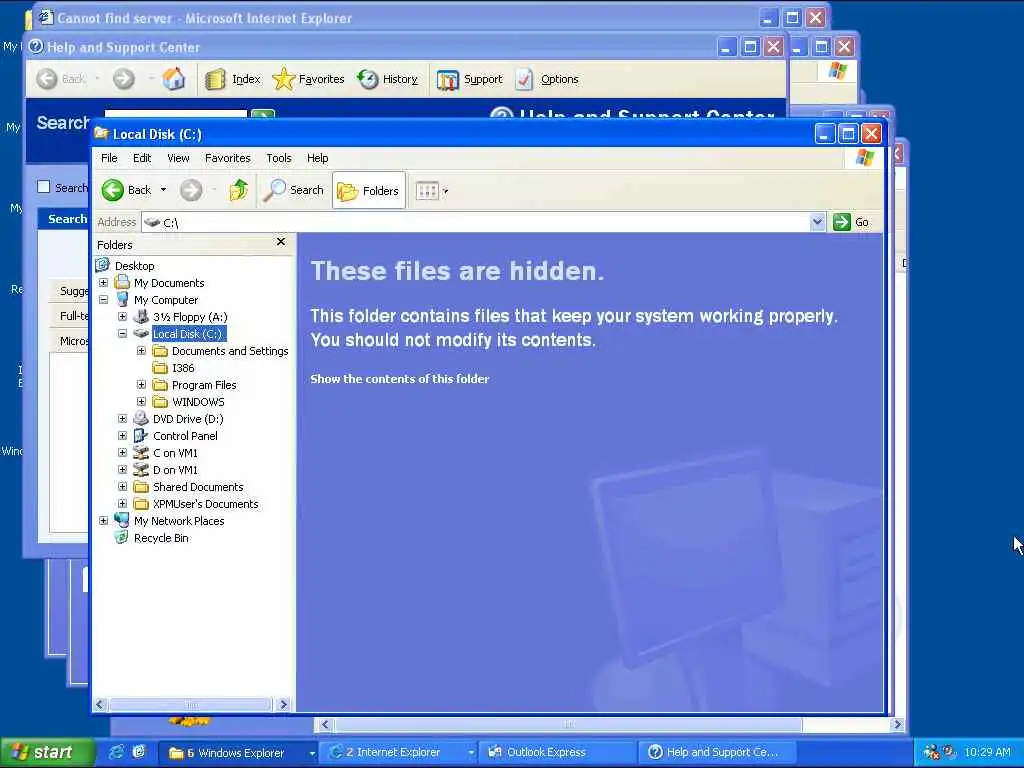
Task: Click the WINDOWS folder label in tree
Action: tap(198, 402)
